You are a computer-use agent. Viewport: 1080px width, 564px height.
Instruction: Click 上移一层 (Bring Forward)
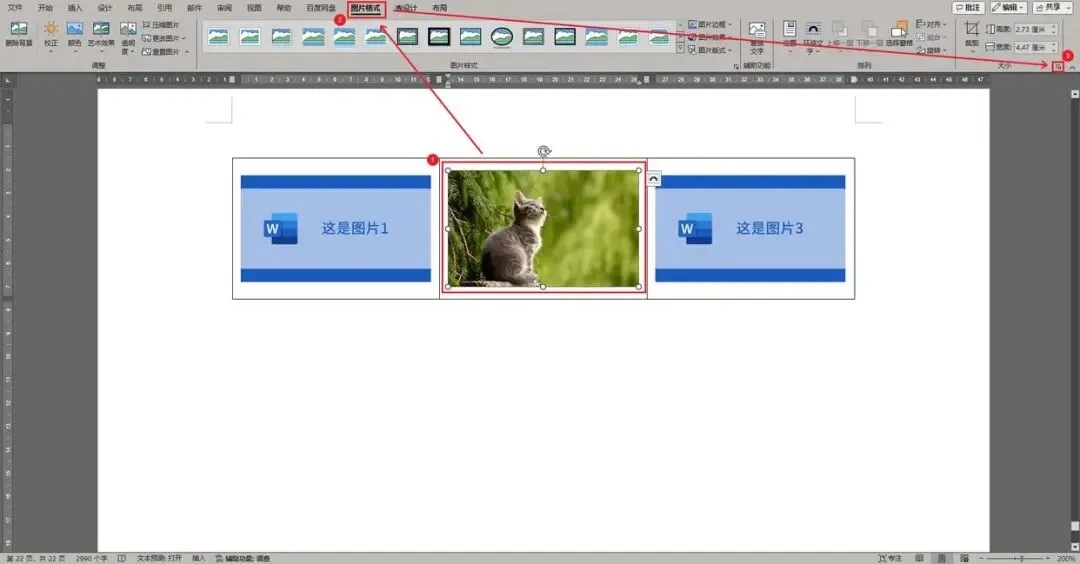[840, 34]
